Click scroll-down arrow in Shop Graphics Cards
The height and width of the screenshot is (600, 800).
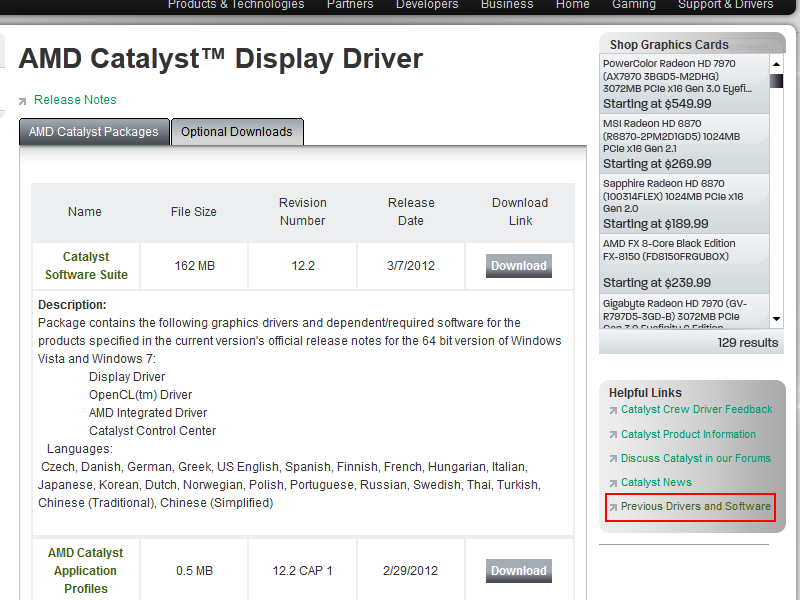(777, 319)
